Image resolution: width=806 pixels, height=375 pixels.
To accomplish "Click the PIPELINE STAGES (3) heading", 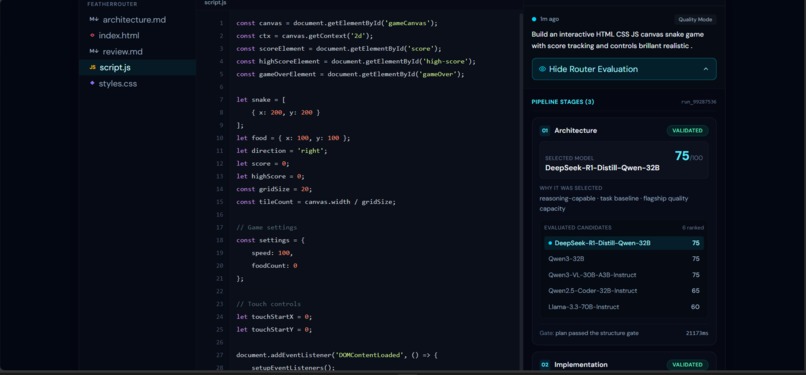I will click(x=563, y=102).
